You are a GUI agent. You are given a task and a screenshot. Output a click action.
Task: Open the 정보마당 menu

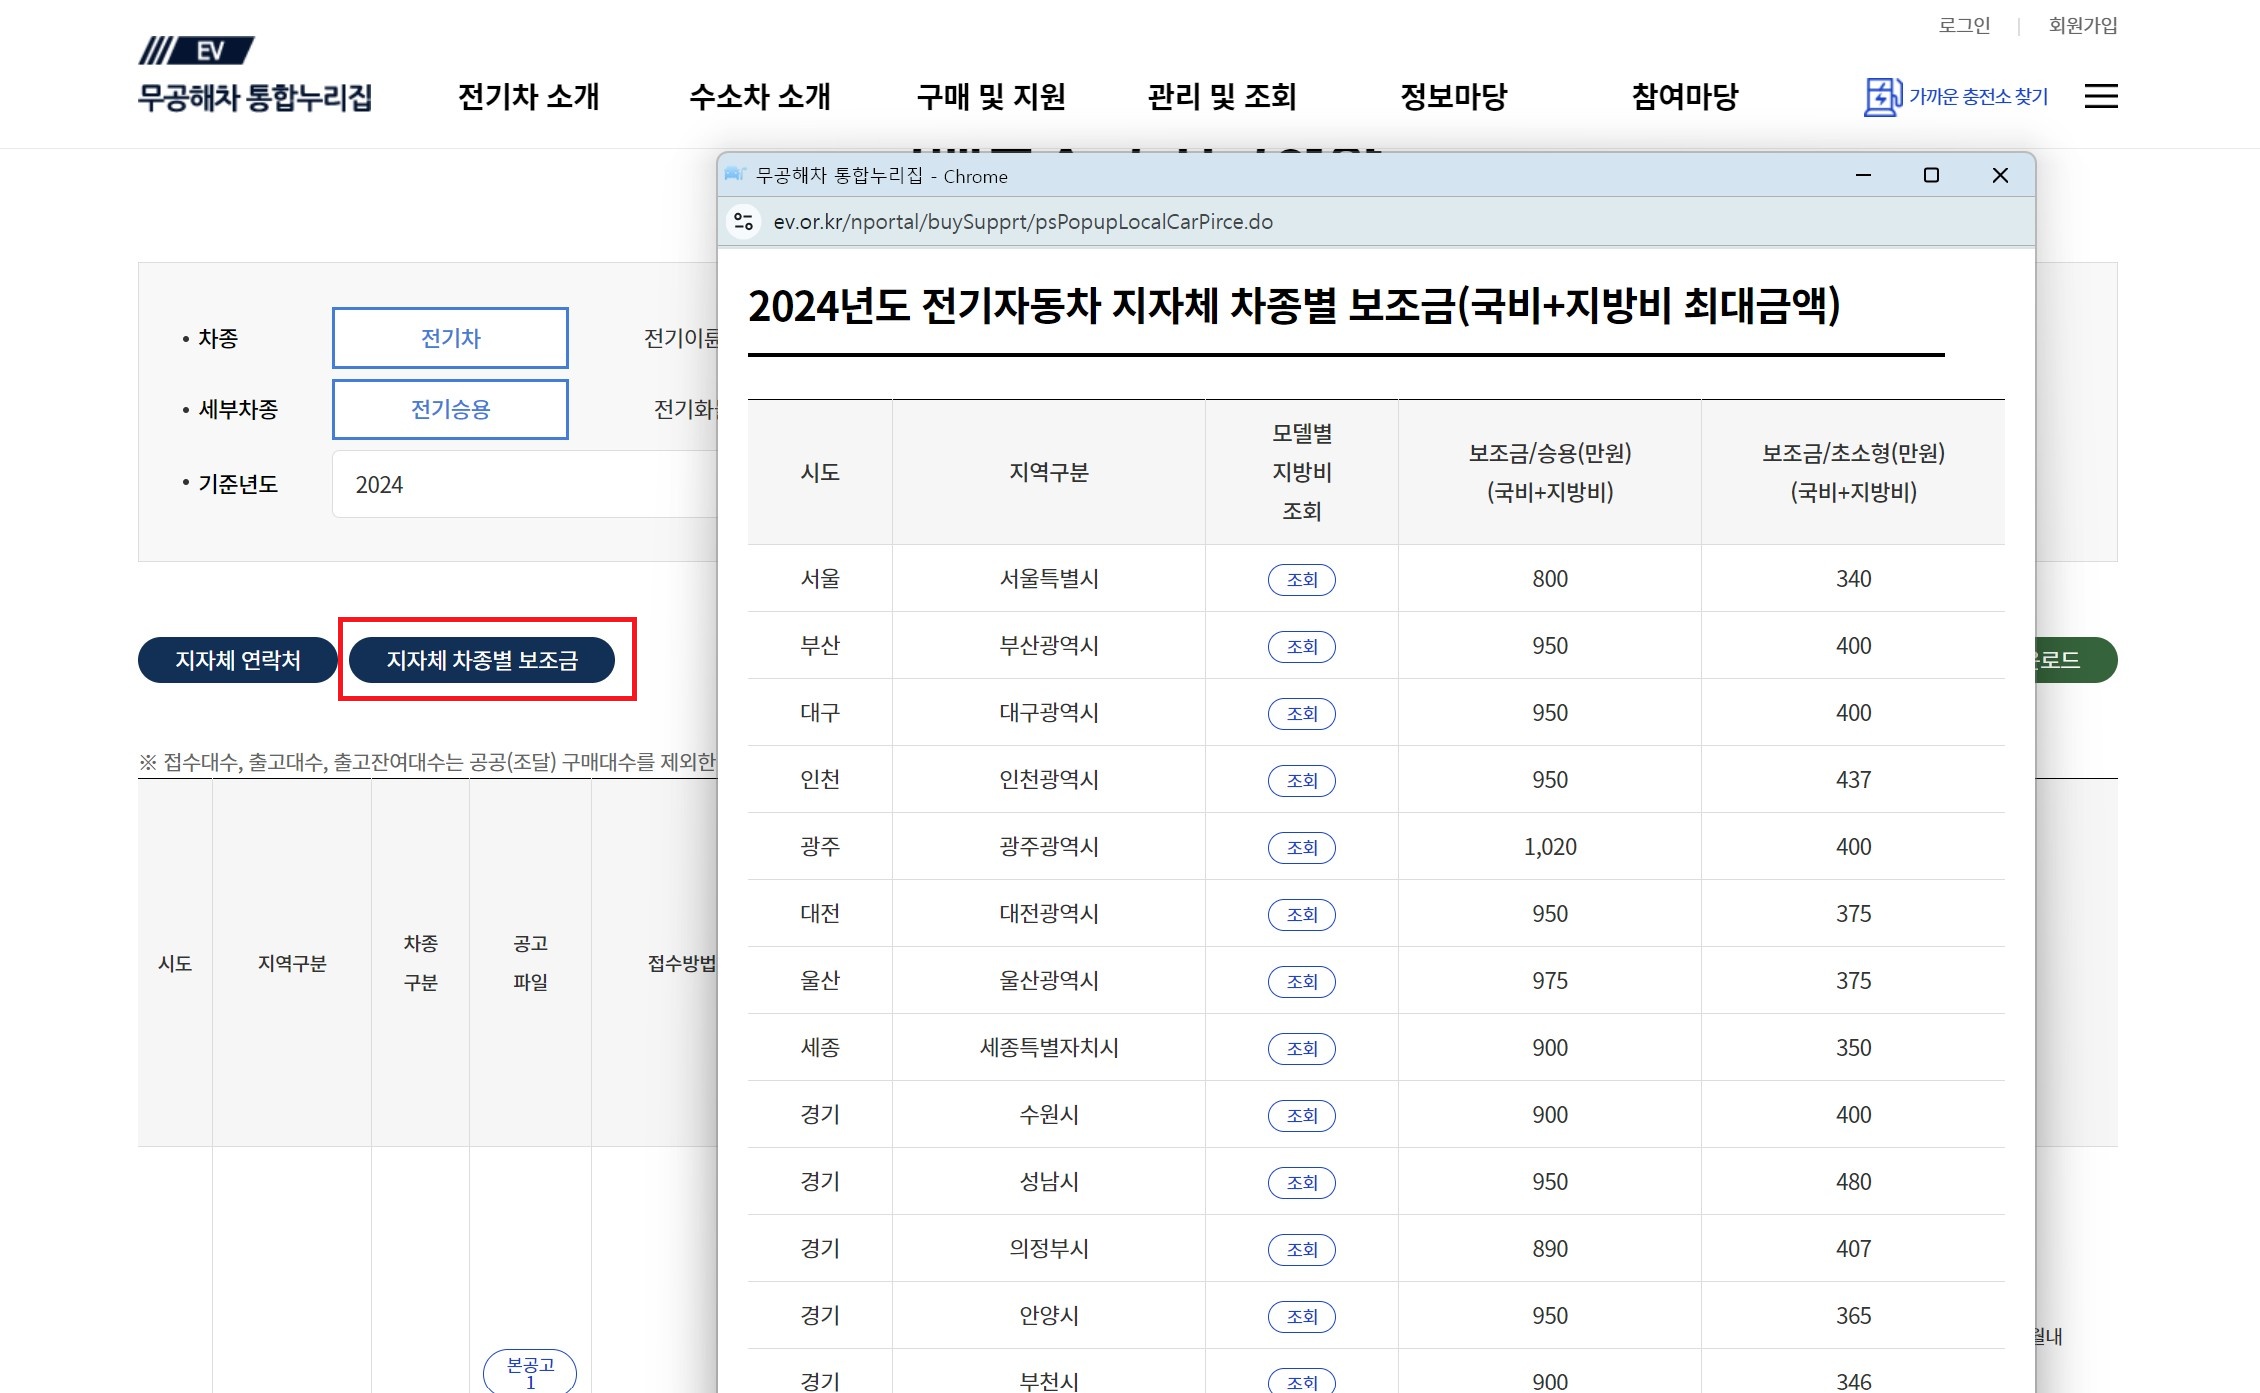[1453, 97]
